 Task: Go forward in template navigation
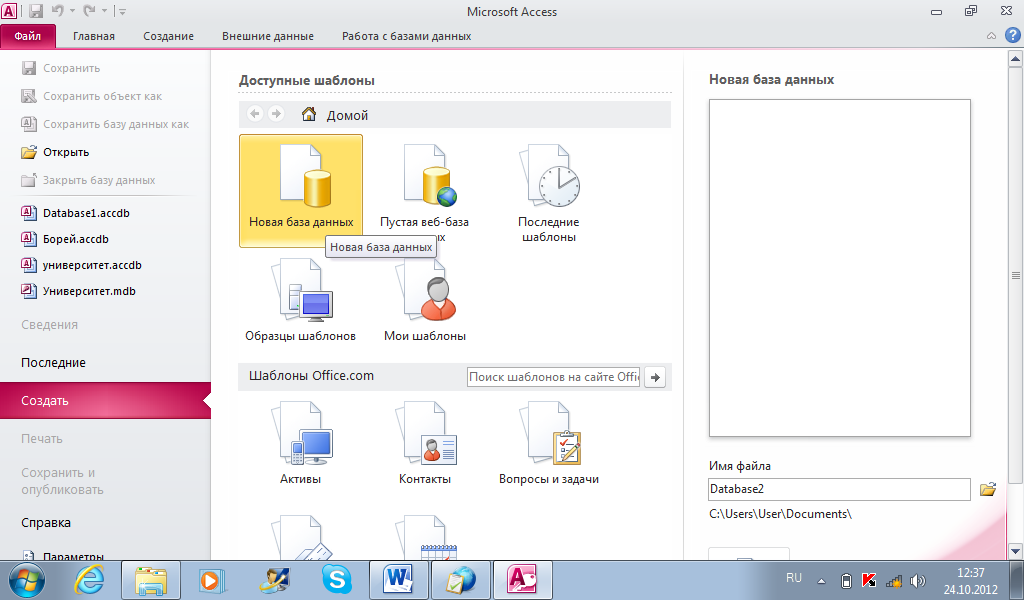276,114
